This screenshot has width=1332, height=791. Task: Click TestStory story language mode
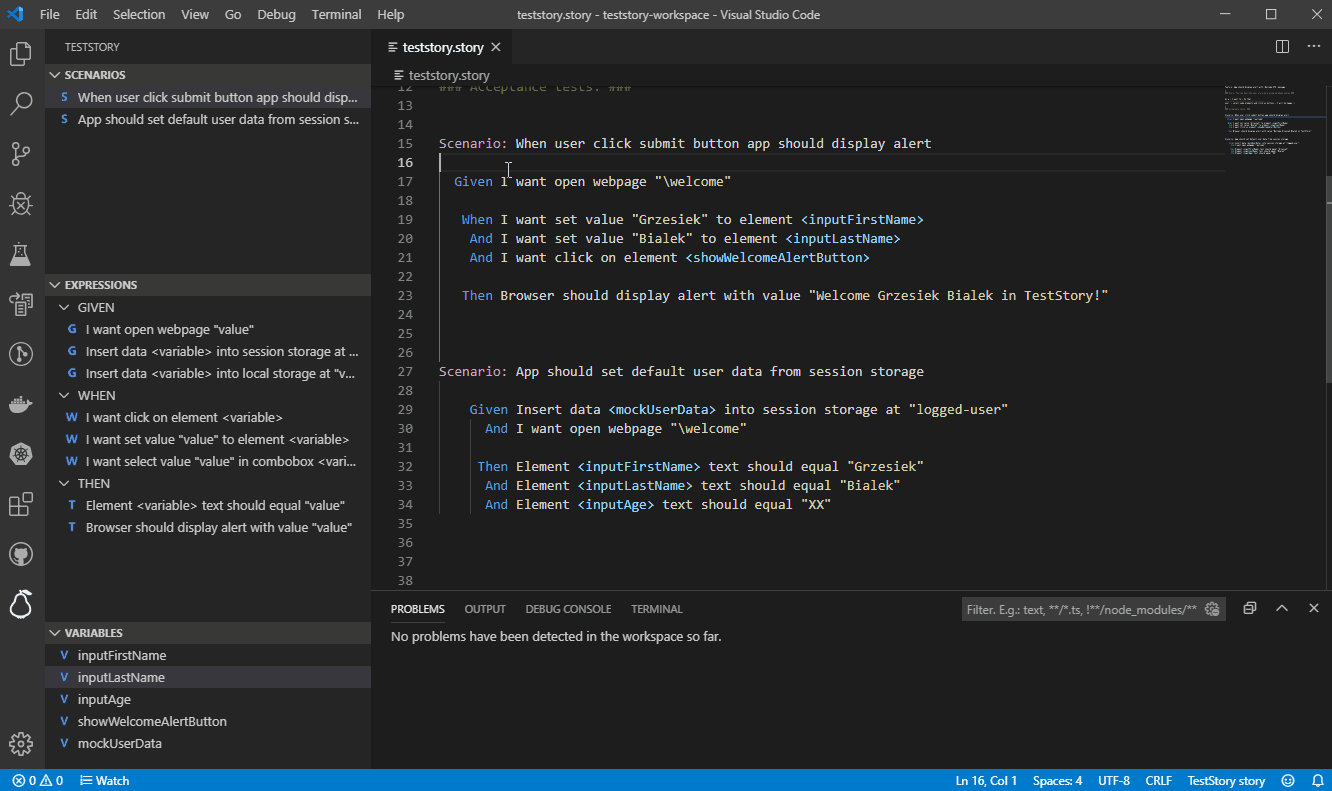coord(1226,781)
